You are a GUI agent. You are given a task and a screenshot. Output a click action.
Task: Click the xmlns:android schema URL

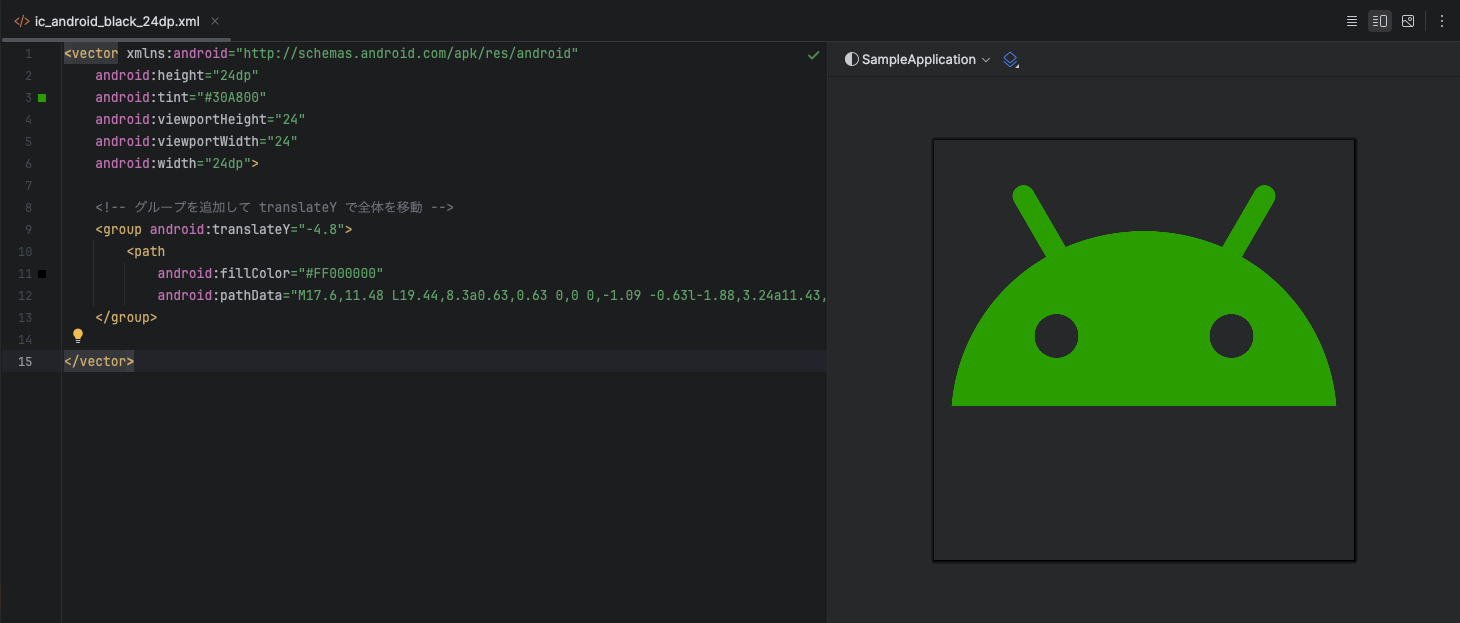click(407, 53)
